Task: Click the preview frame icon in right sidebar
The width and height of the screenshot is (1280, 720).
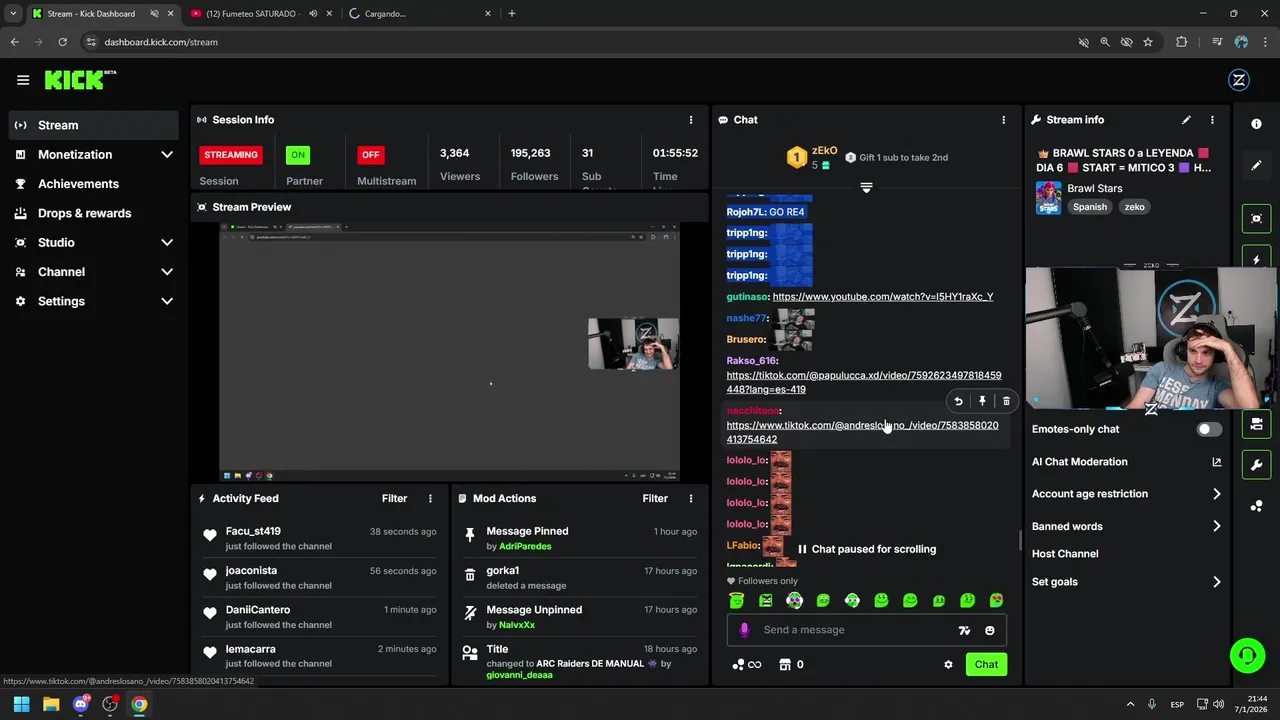Action: 1256,218
